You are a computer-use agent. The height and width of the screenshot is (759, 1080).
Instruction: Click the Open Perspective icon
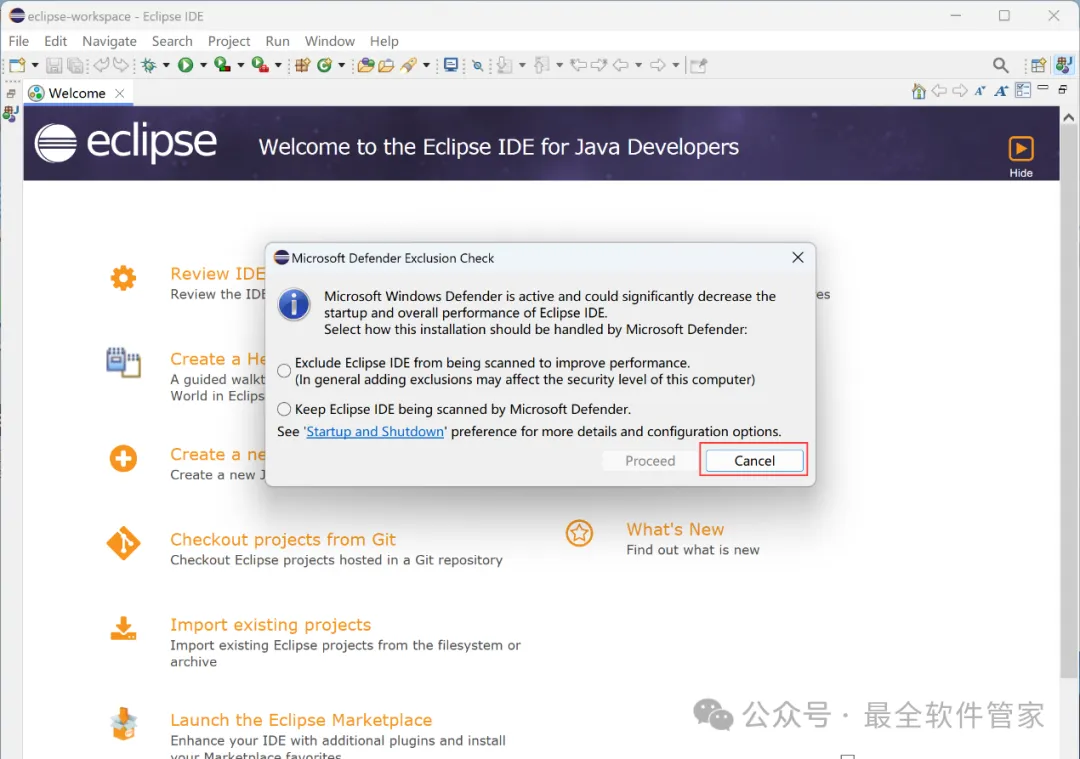coord(1038,65)
